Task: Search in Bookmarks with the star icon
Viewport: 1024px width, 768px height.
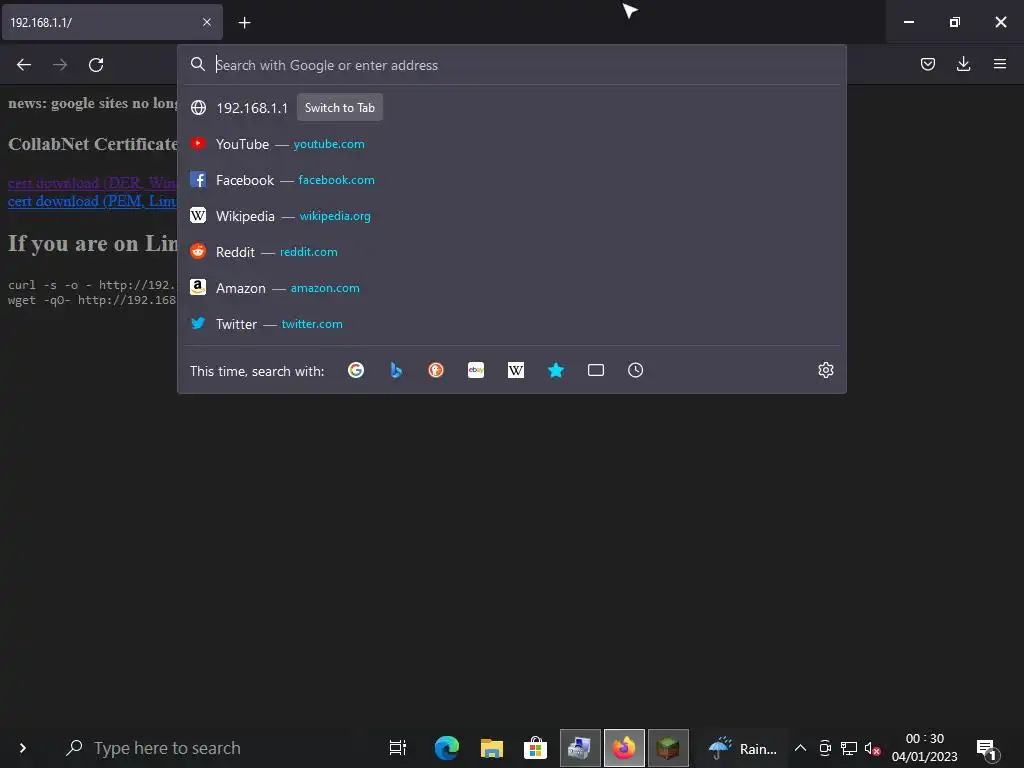Action: tap(556, 370)
